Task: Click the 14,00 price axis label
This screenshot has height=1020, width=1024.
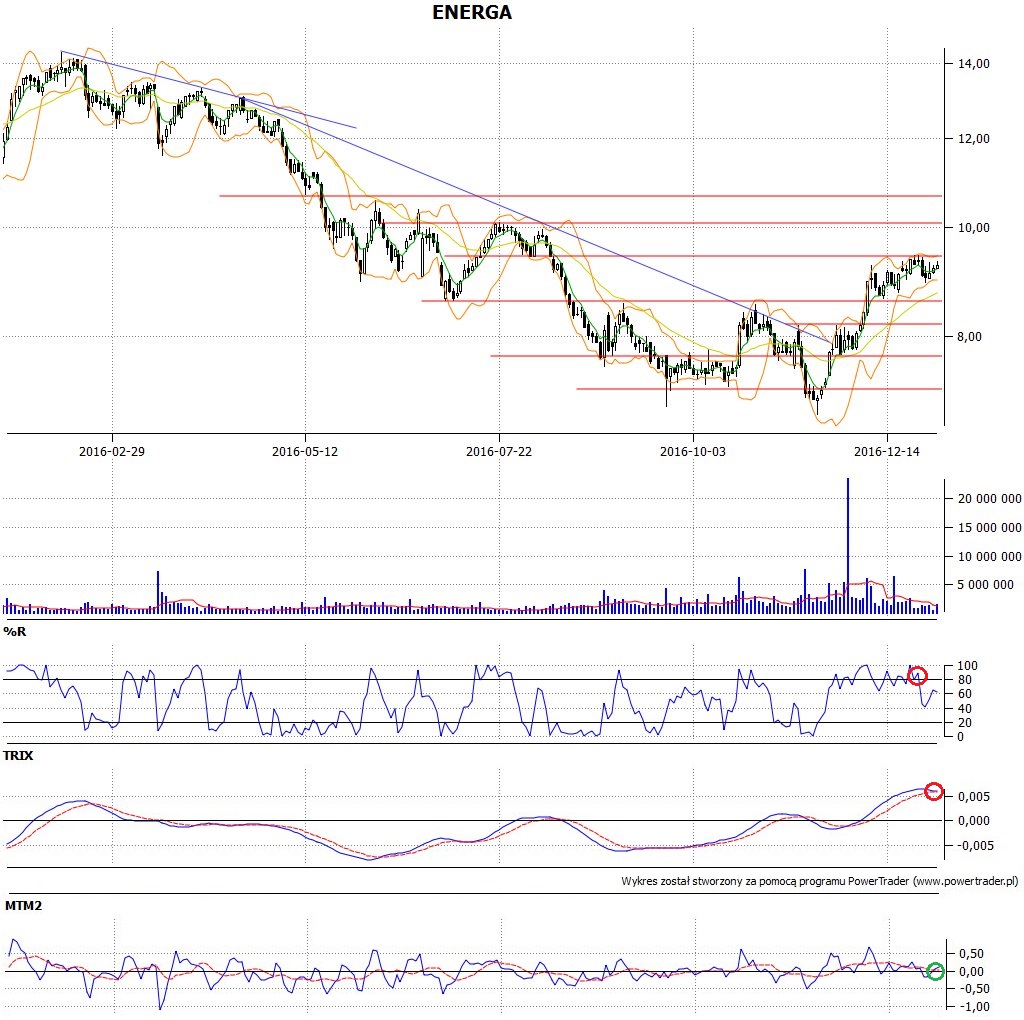Action: coord(974,63)
